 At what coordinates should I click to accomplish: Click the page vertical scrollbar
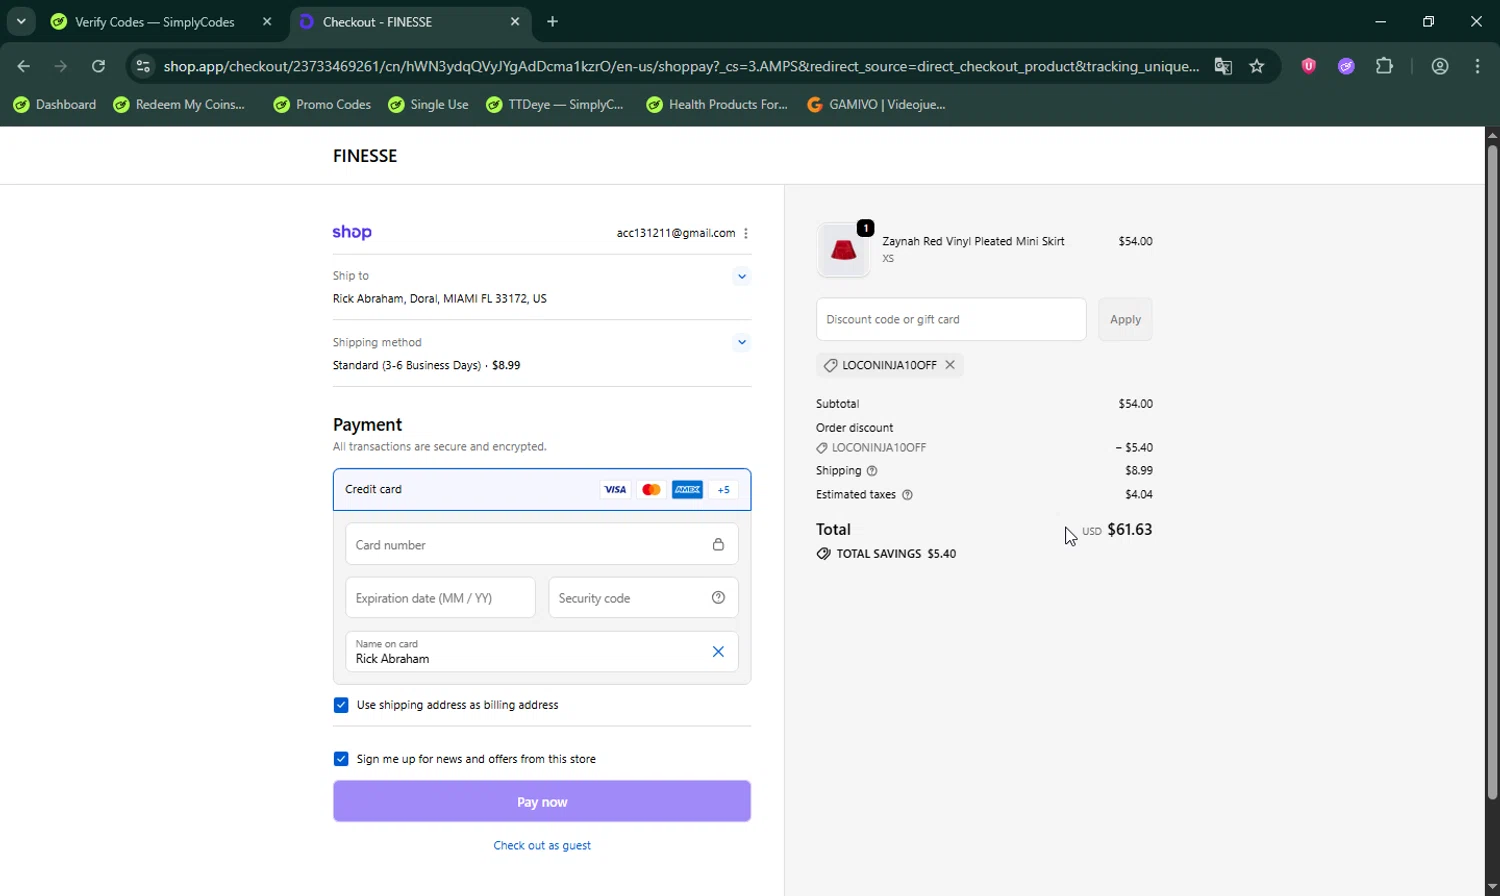click(1492, 472)
